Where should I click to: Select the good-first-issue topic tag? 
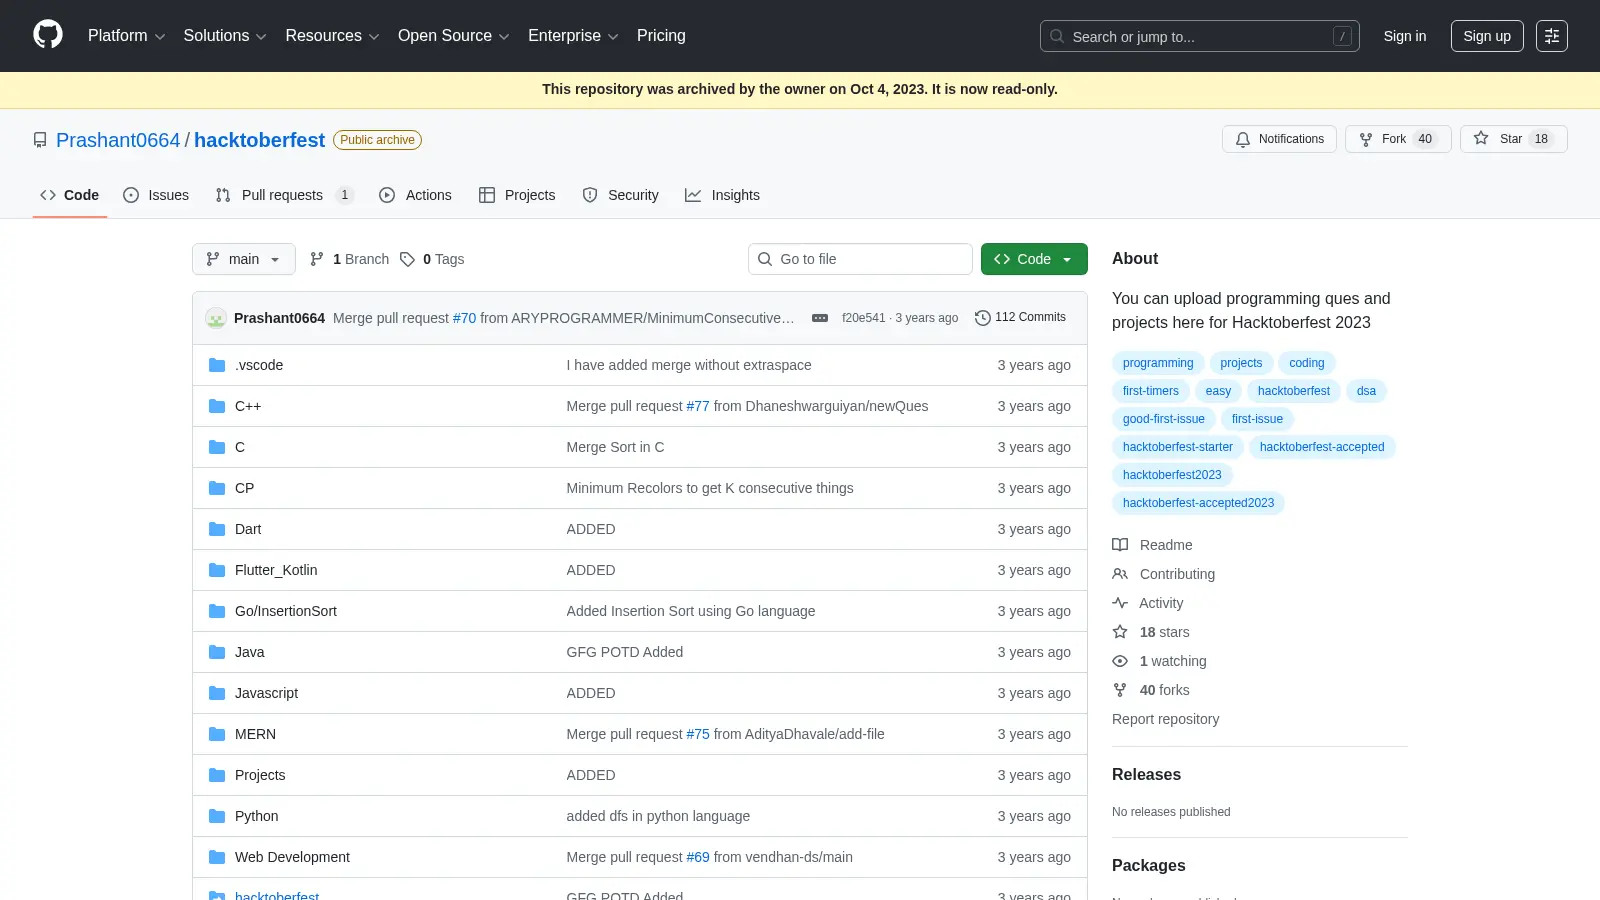click(x=1164, y=419)
